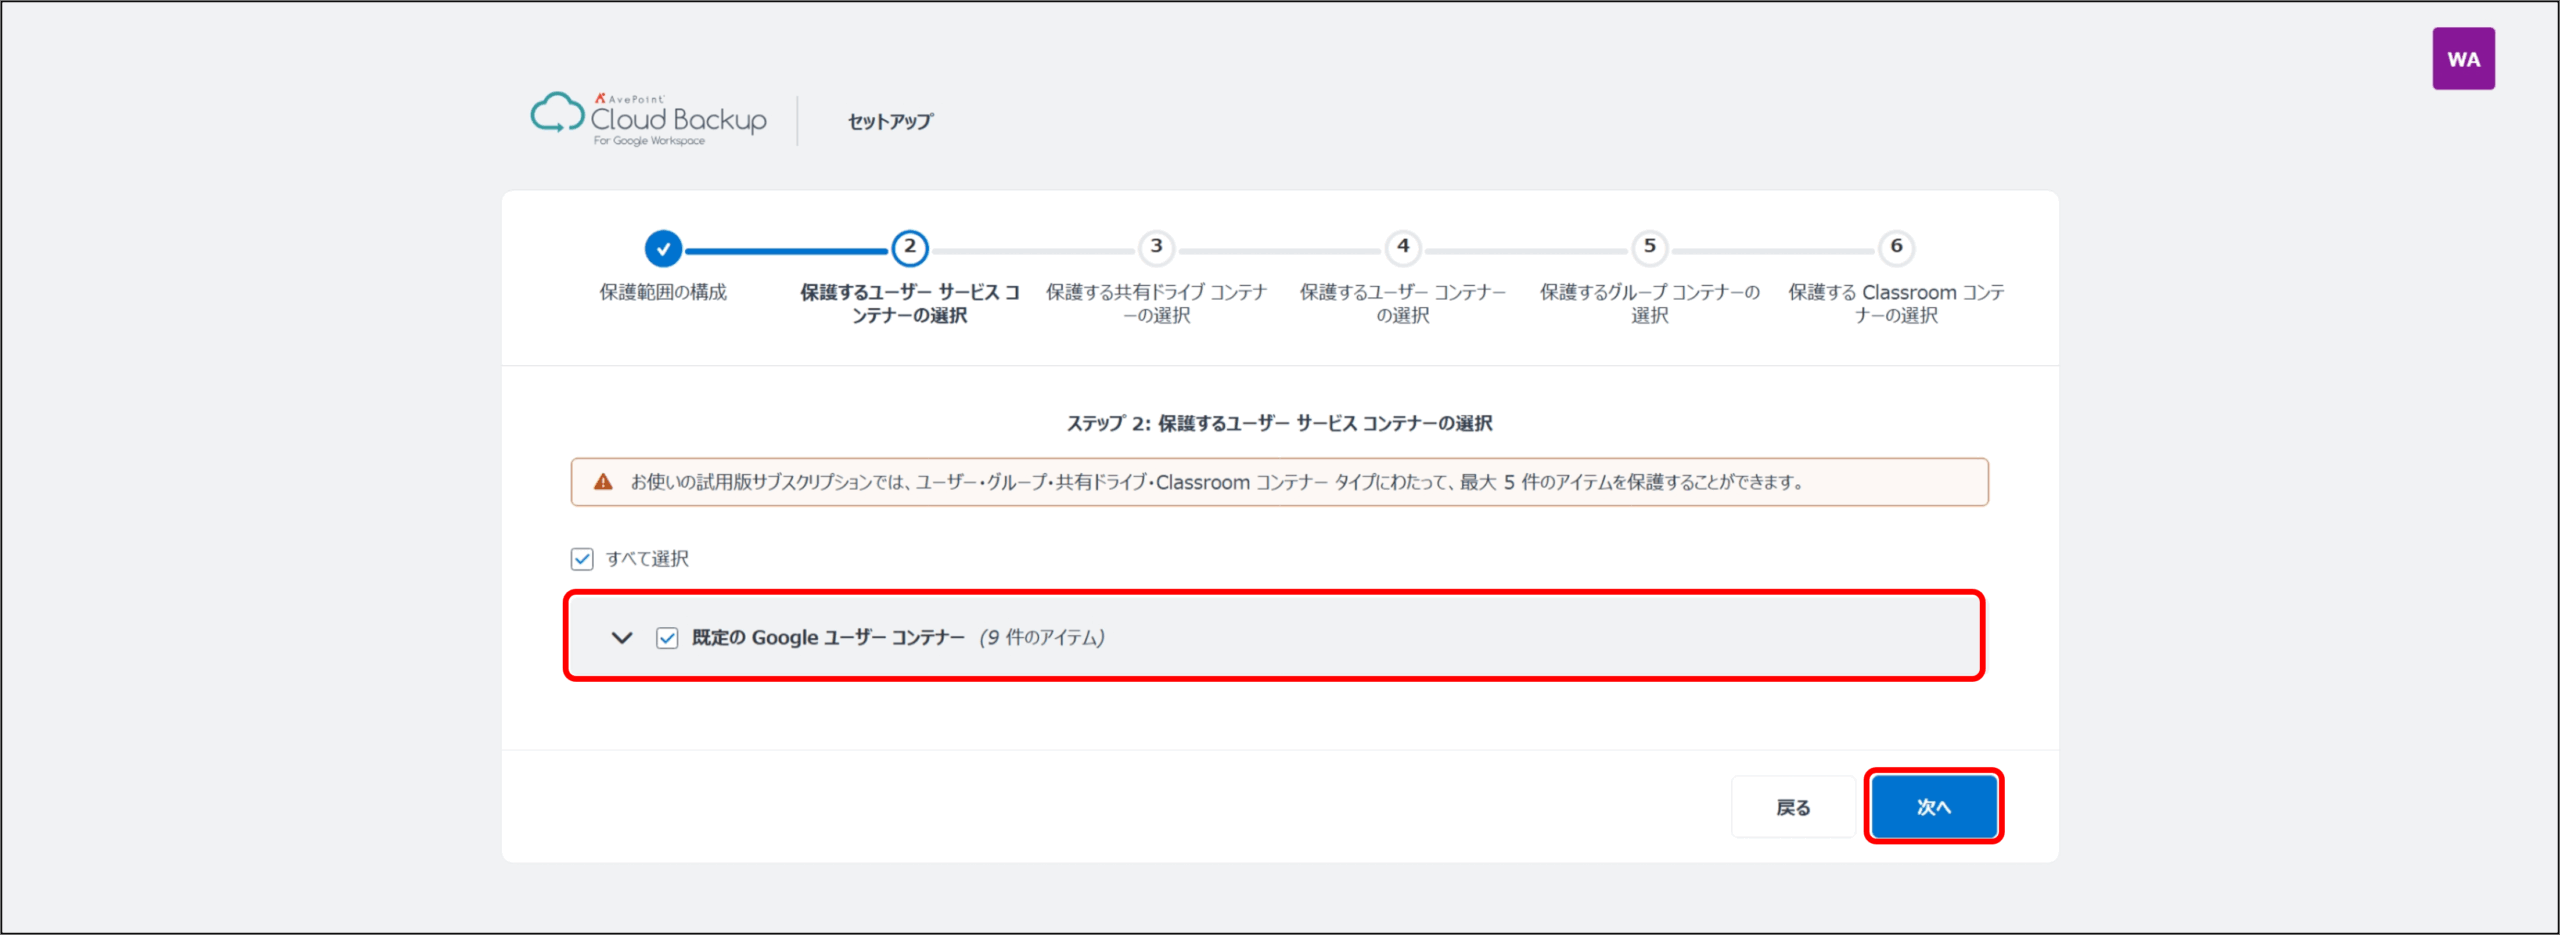Go to 保護するグループ コンテナーの選択 step label
Screen dimensions: 2560x935
[1649, 303]
